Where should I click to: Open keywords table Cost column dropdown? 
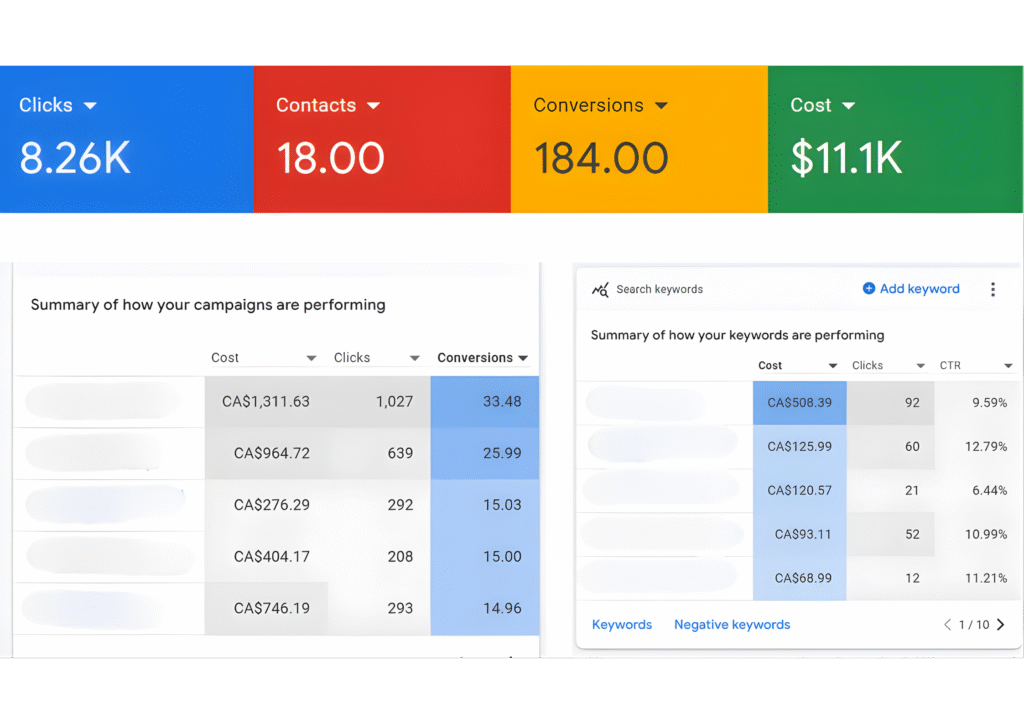tap(832, 366)
